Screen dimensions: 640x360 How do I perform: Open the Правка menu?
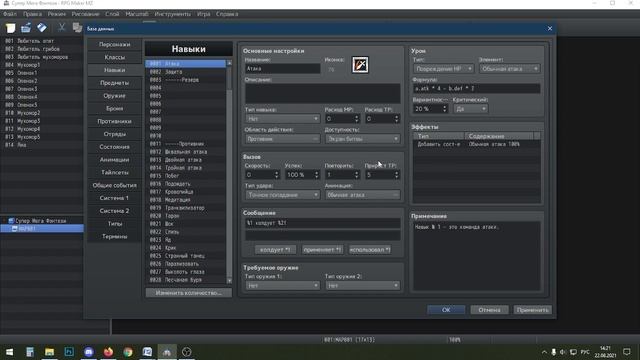pos(32,14)
